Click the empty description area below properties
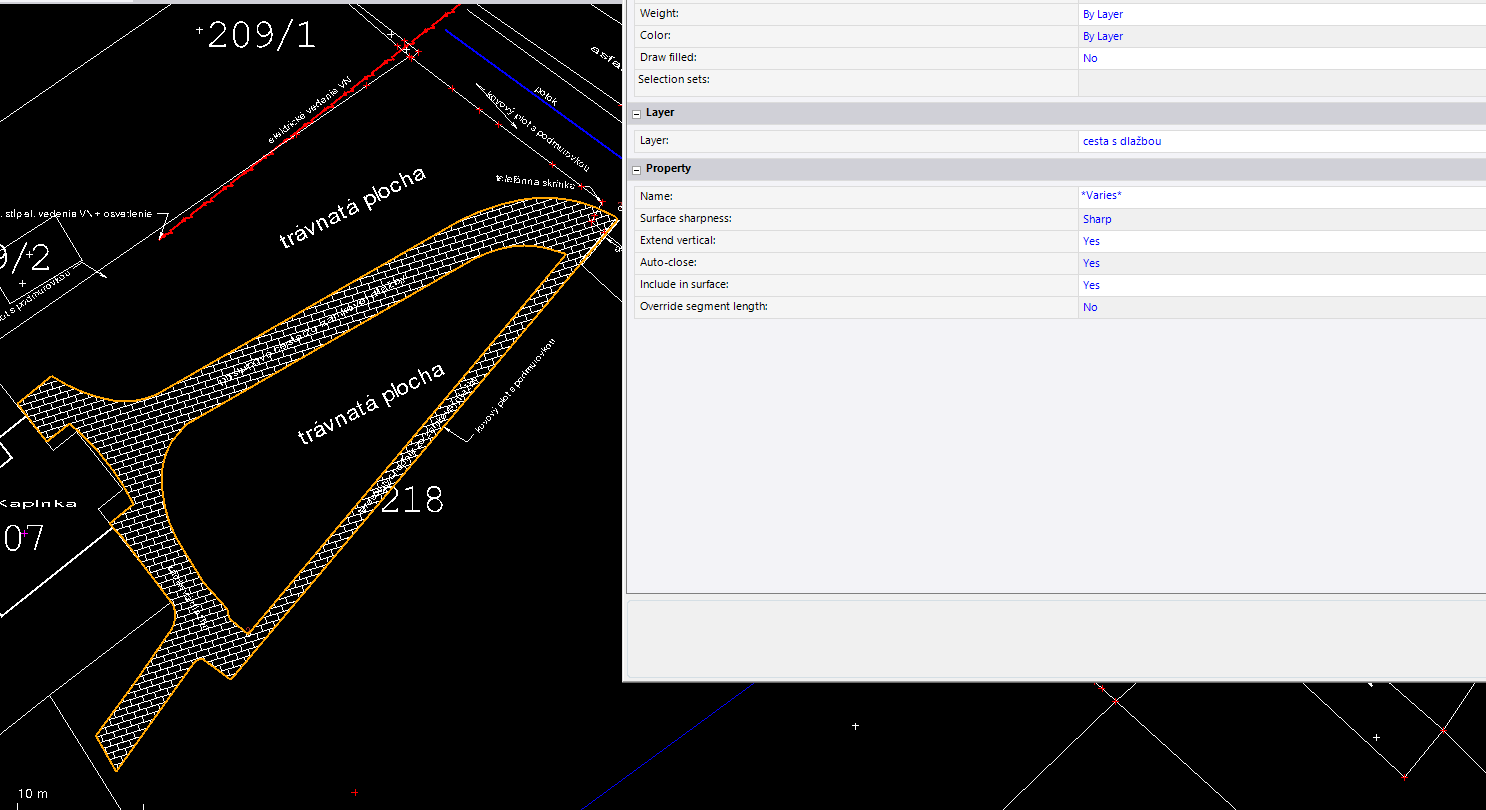Screen dimensions: 1486x810 (1055, 638)
